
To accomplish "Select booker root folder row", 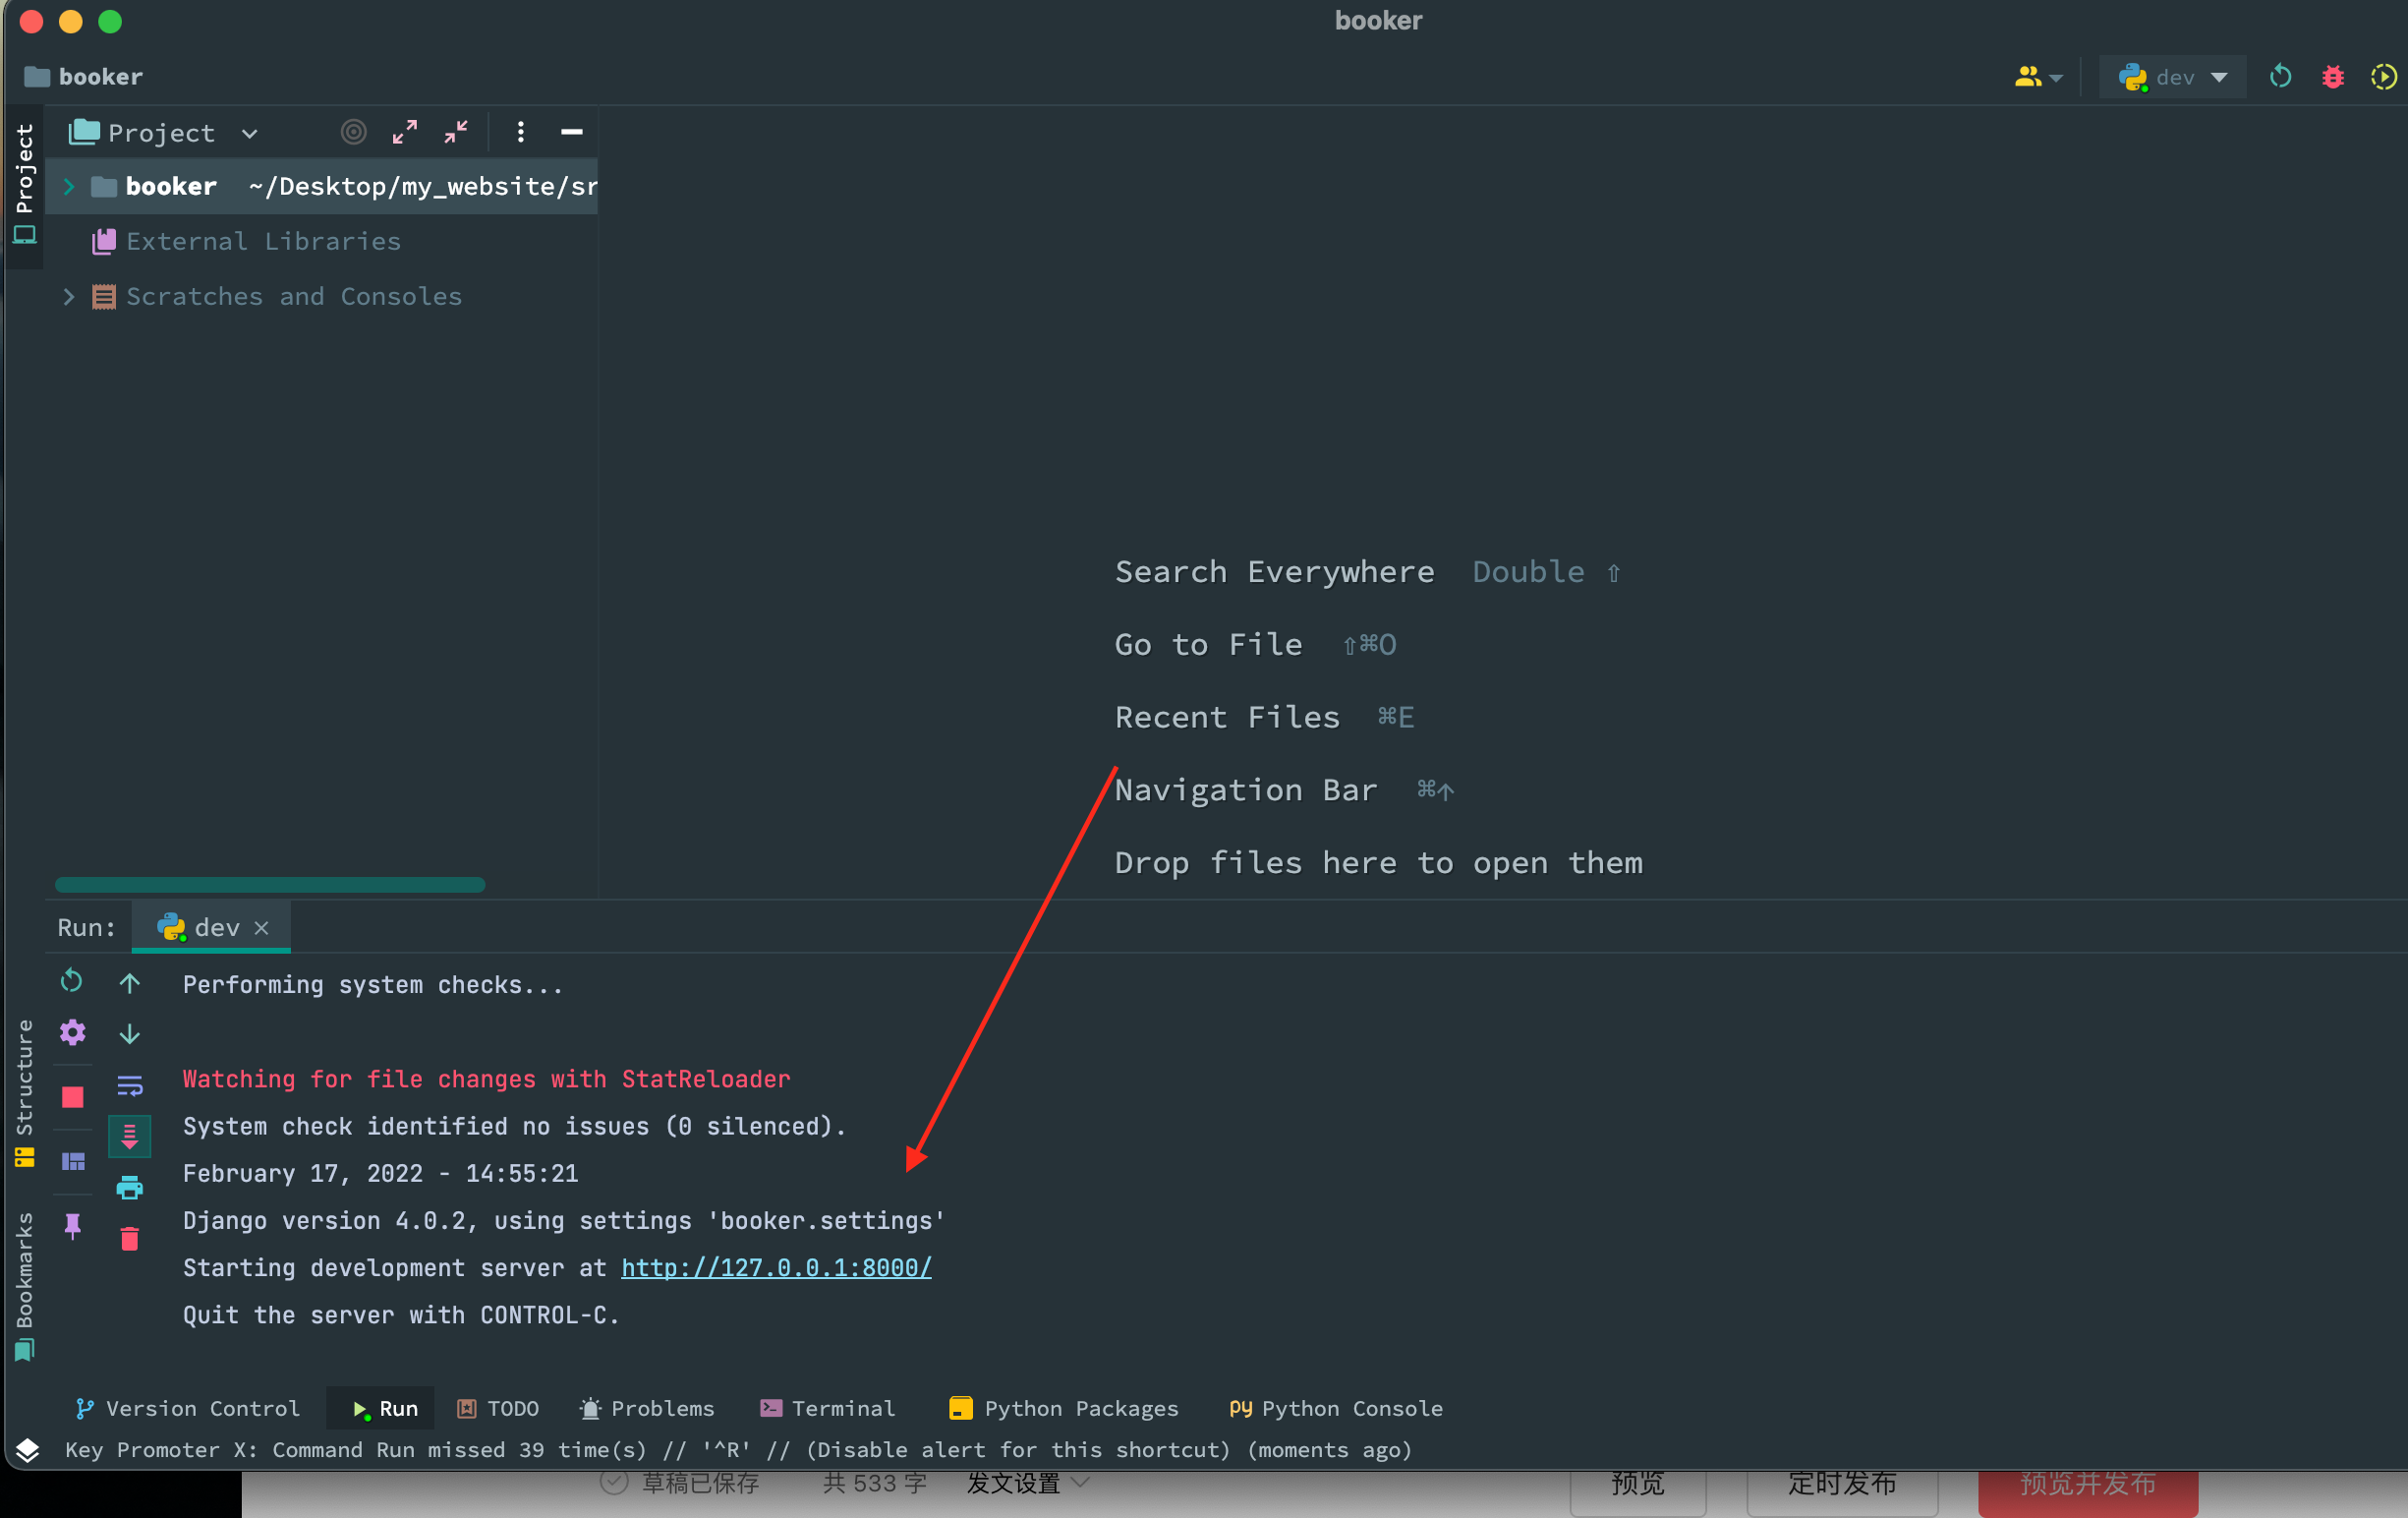I will coord(322,186).
